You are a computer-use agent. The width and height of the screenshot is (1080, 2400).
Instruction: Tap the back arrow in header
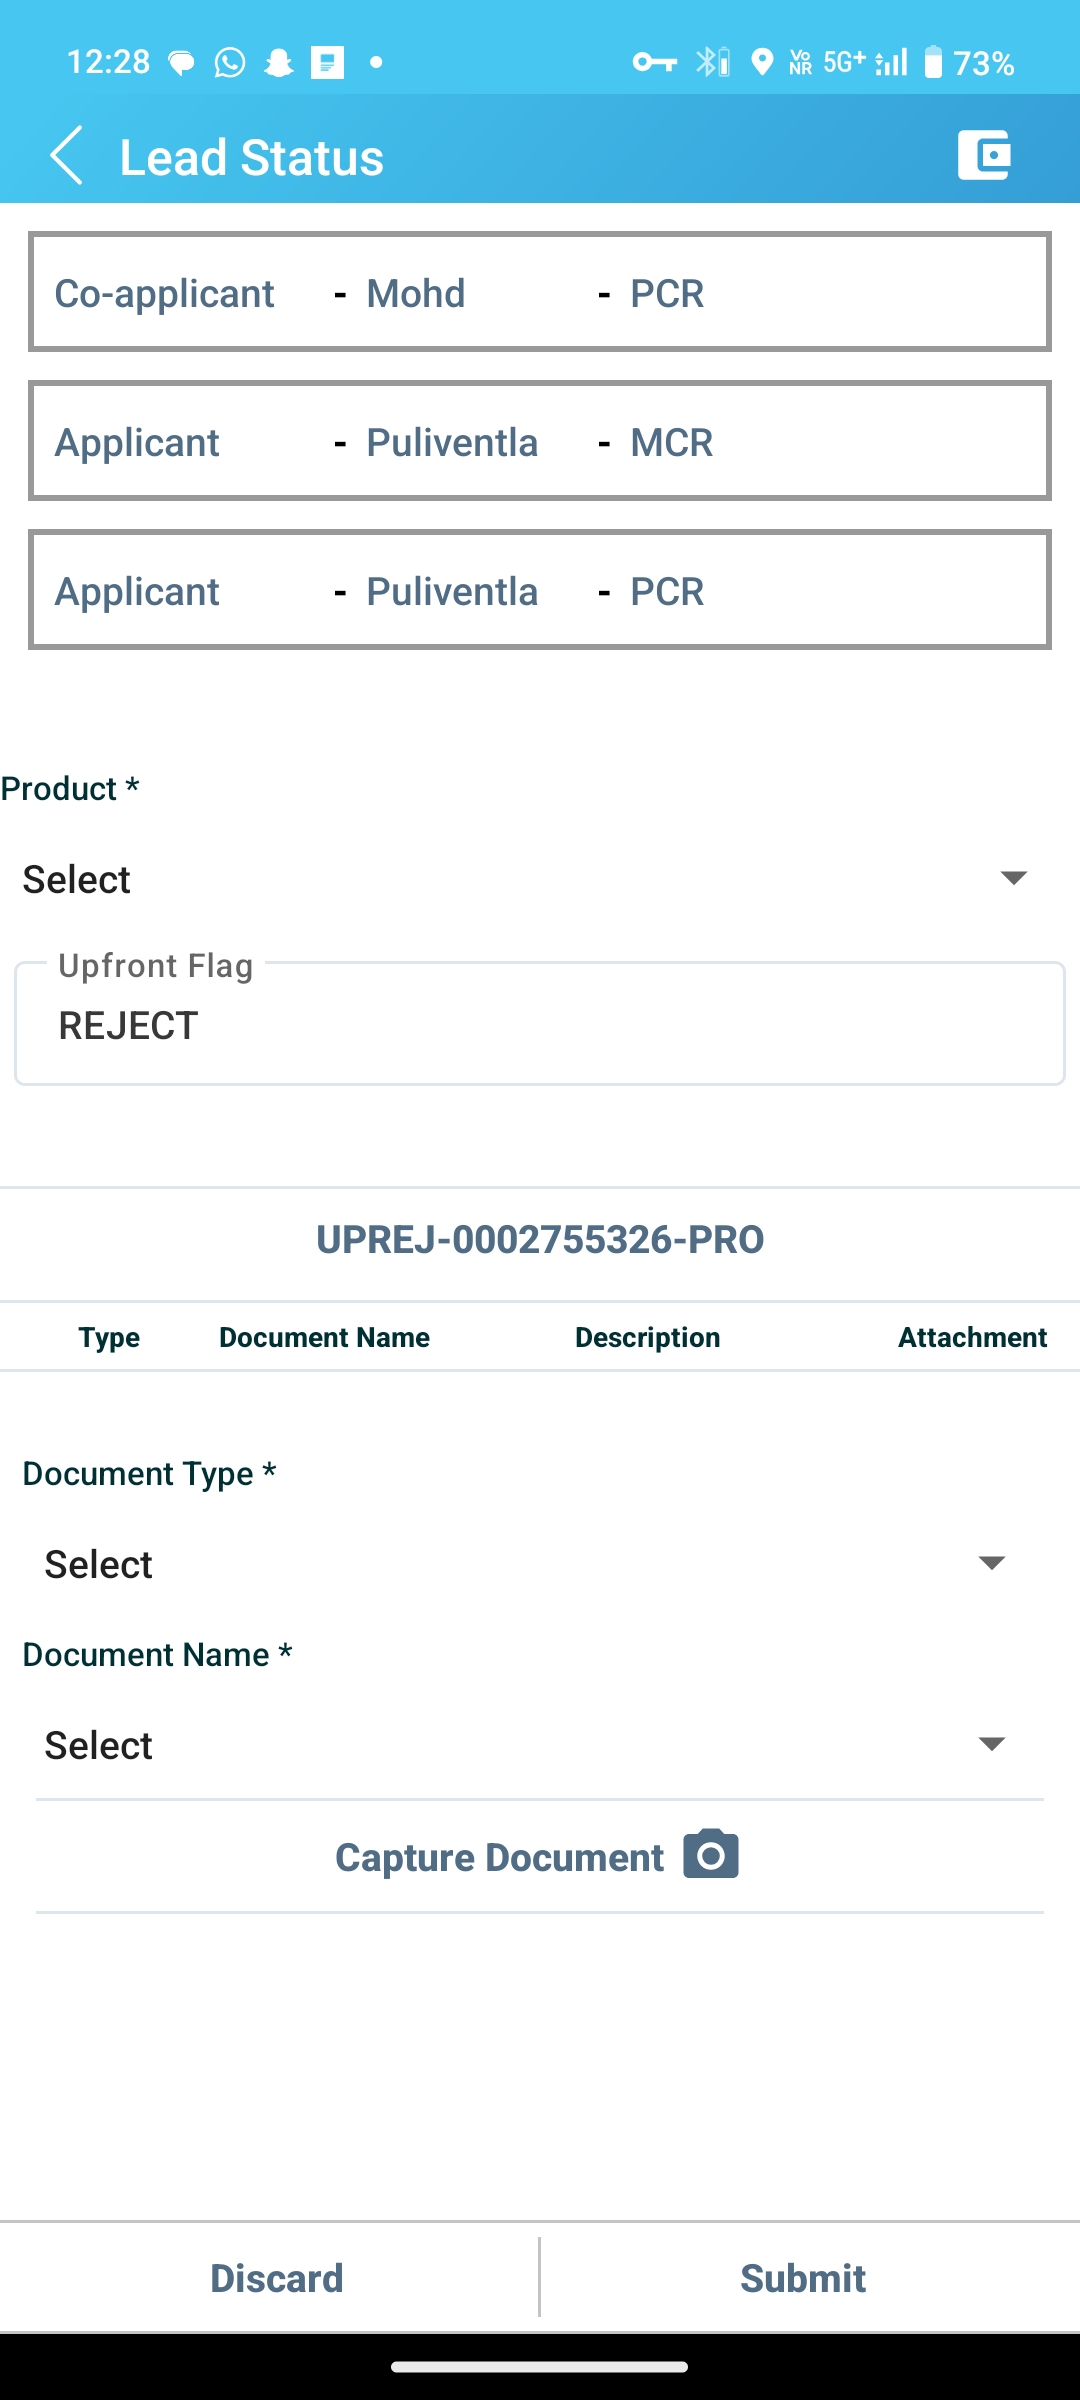coord(66,156)
